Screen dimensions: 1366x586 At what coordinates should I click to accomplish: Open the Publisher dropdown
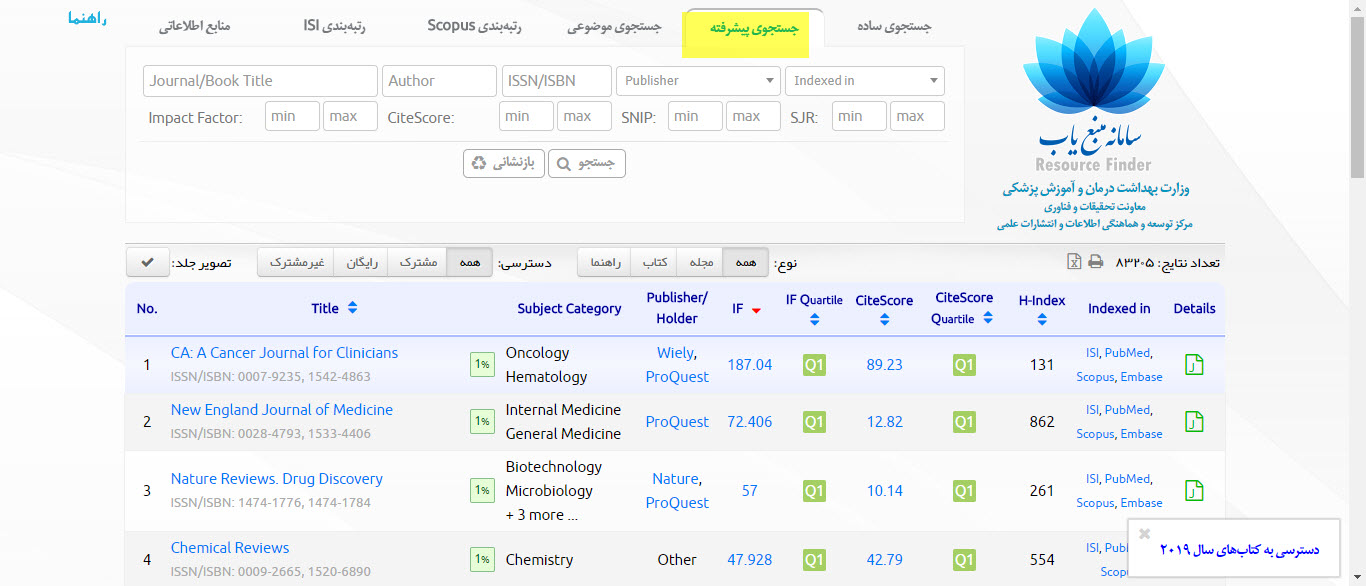point(698,81)
